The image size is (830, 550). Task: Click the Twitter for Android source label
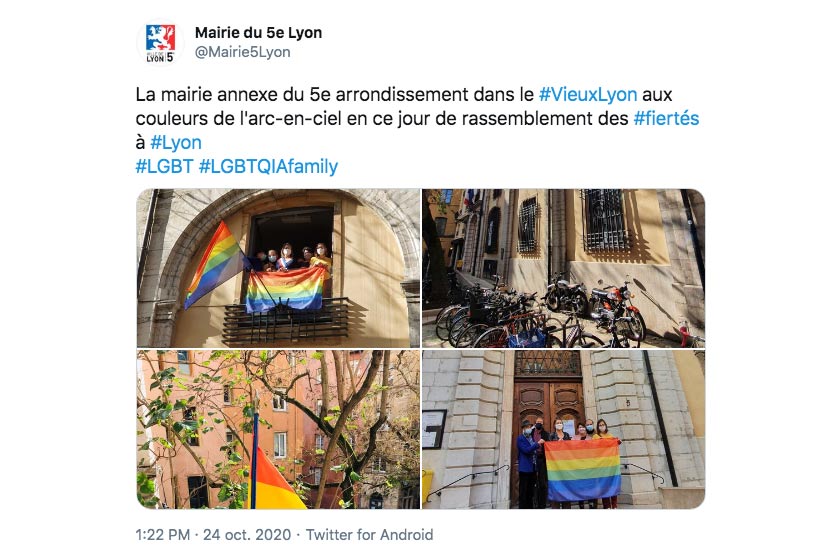[369, 535]
